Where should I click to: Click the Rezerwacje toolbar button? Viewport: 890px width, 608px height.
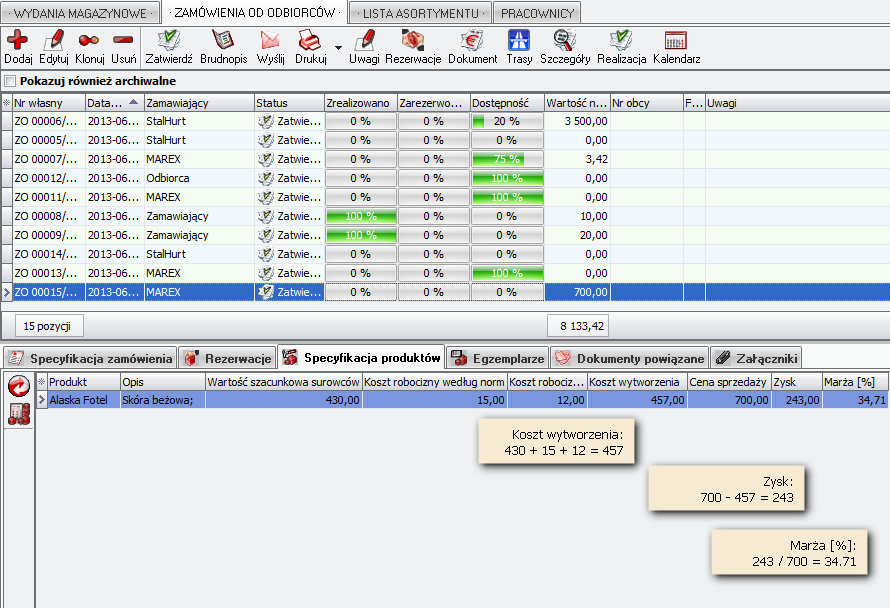pyautogui.click(x=413, y=46)
